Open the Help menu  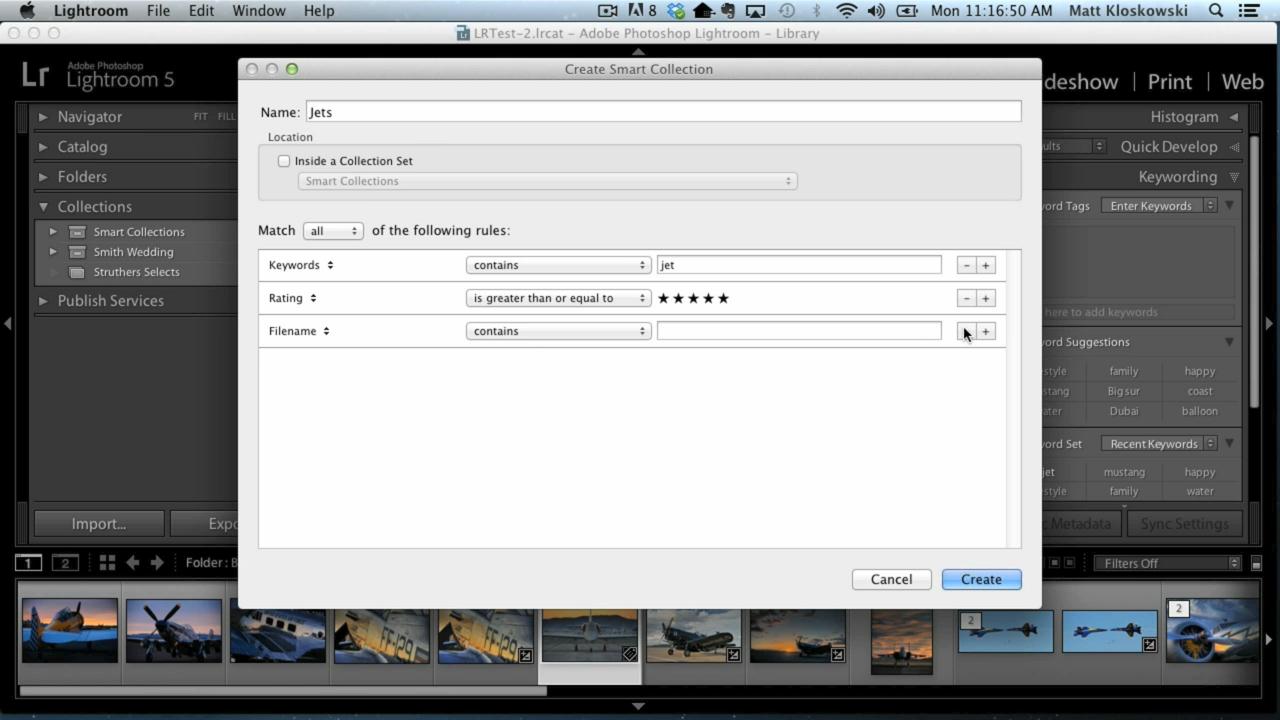pos(319,11)
